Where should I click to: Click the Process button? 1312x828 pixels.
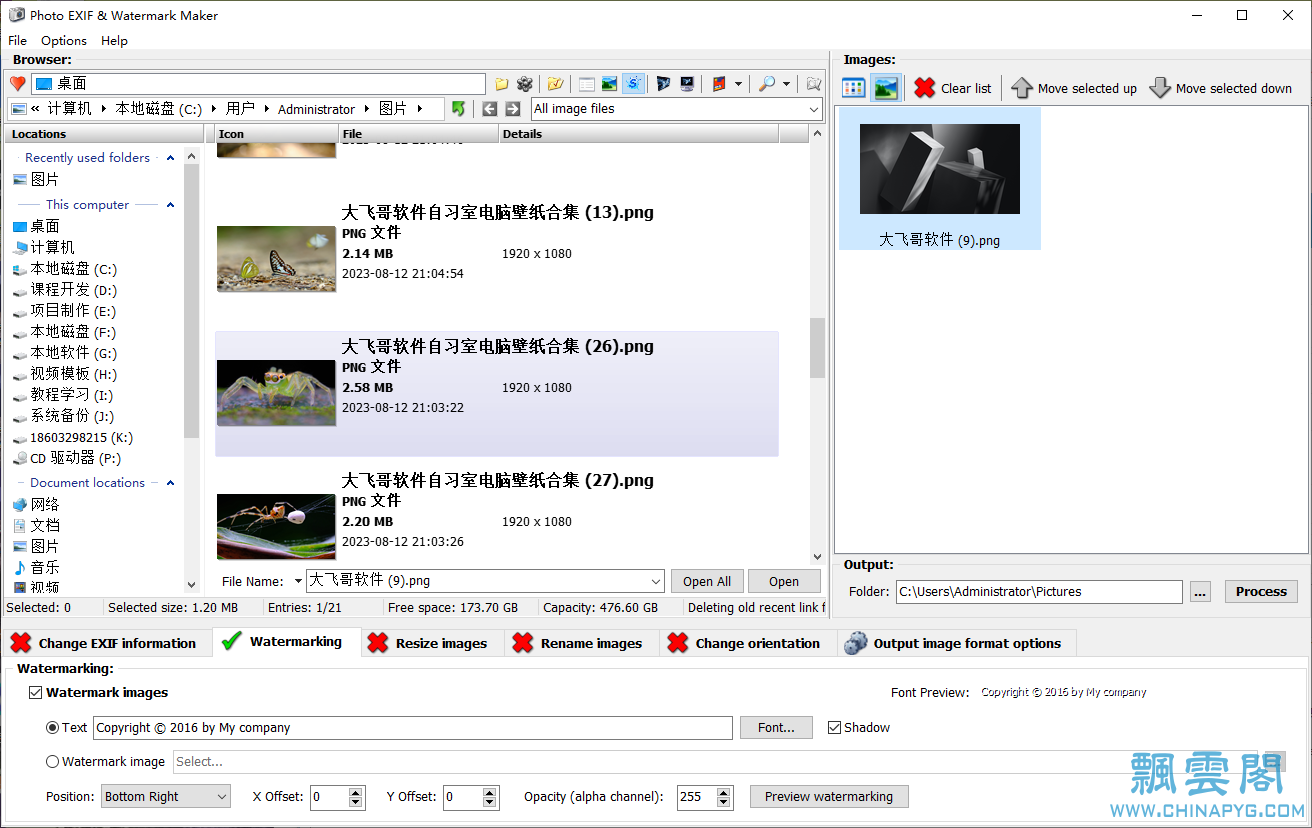[x=1261, y=591]
